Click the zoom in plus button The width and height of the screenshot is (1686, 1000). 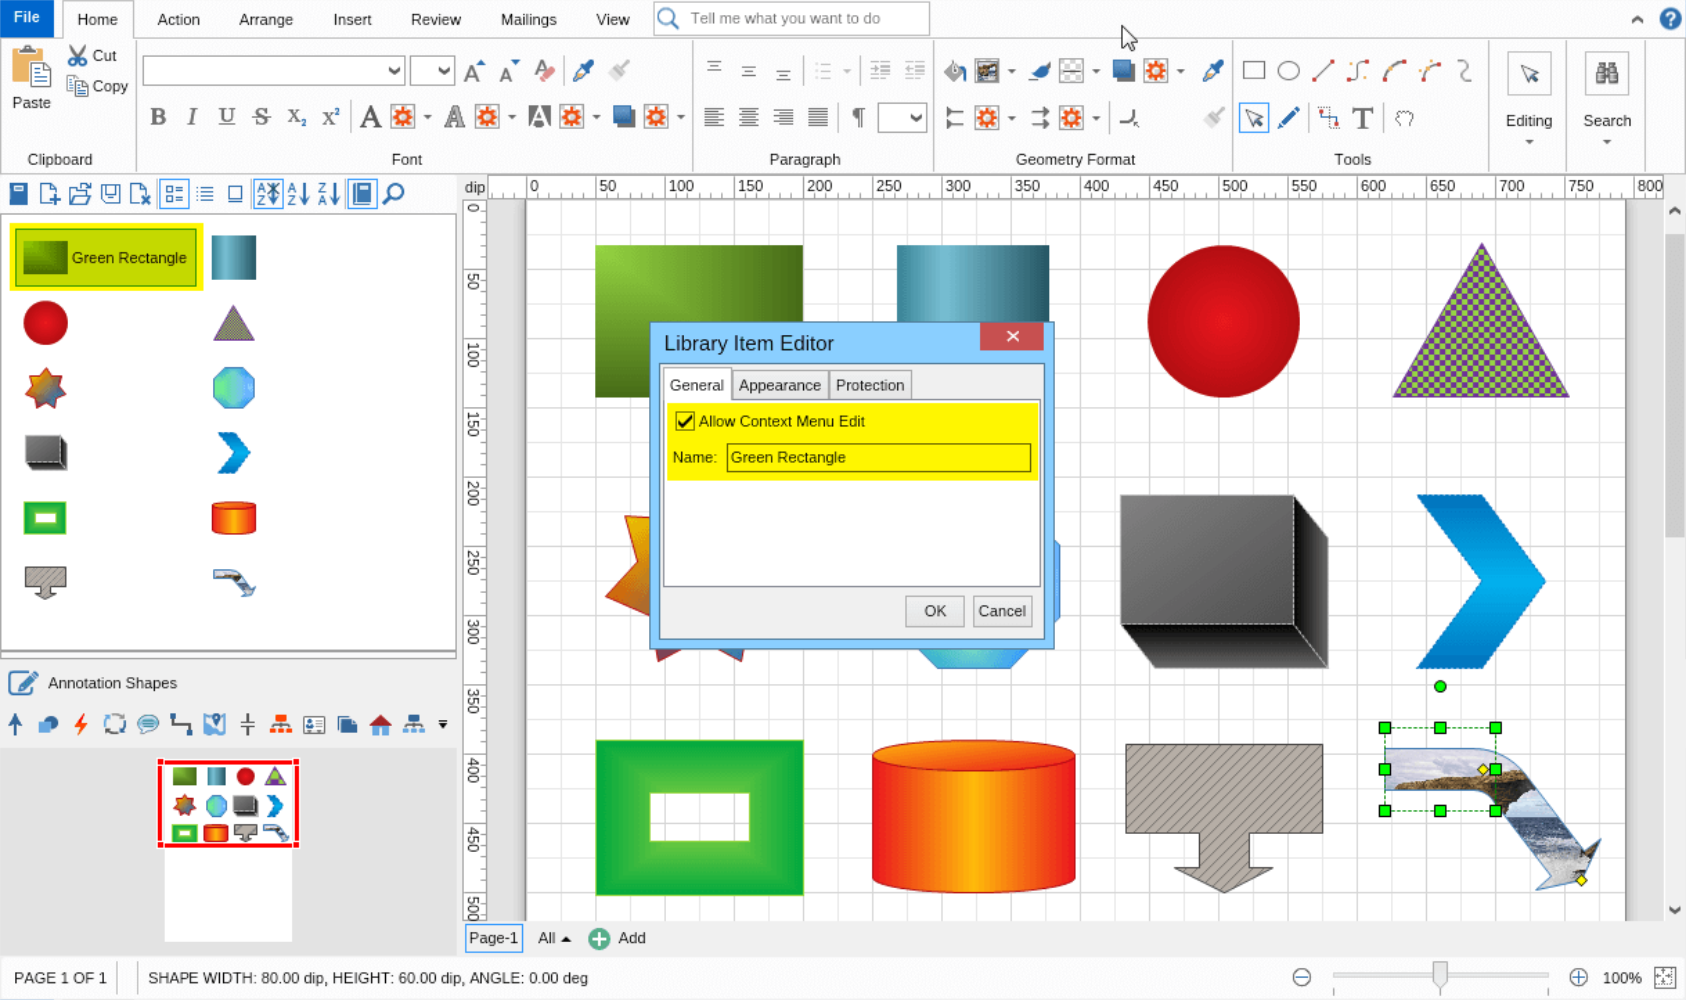[1578, 977]
